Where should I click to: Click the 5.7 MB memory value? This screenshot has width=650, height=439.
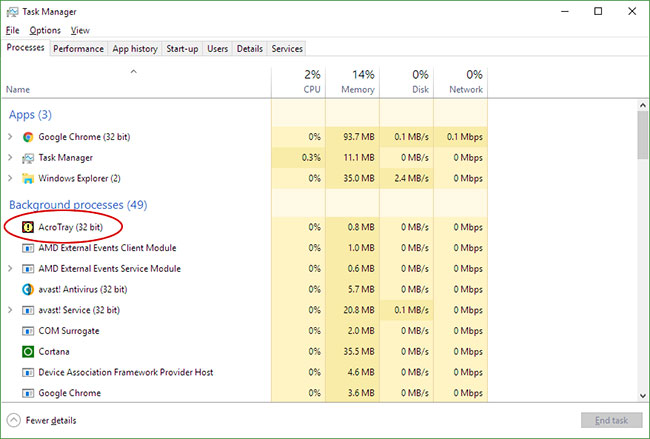click(361, 289)
